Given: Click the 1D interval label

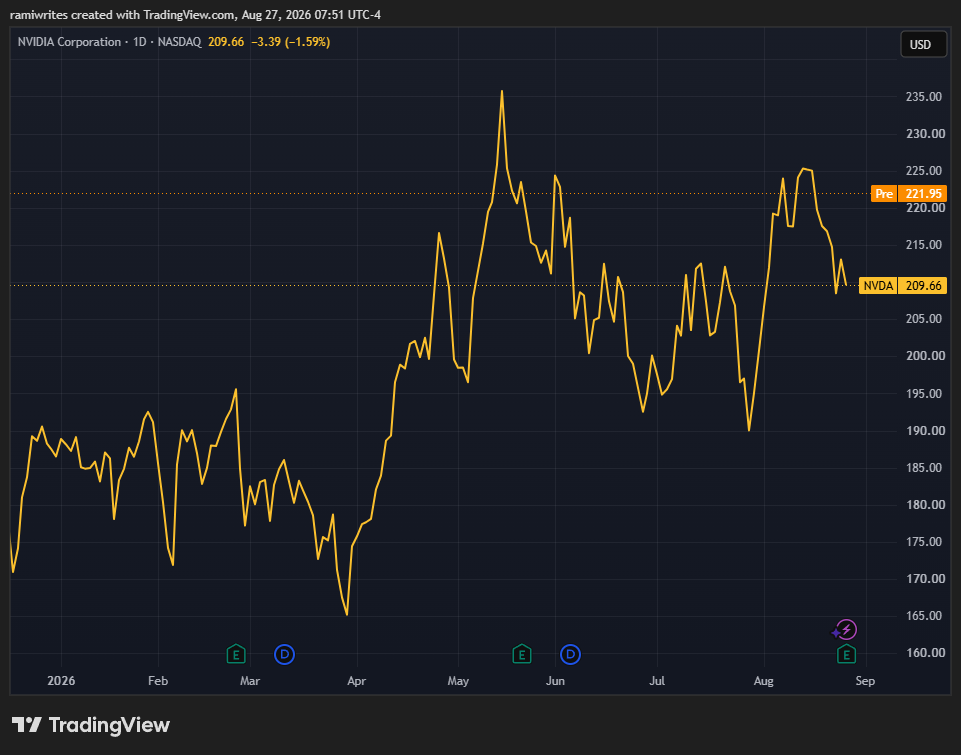Looking at the screenshot, I should pyautogui.click(x=140, y=42).
